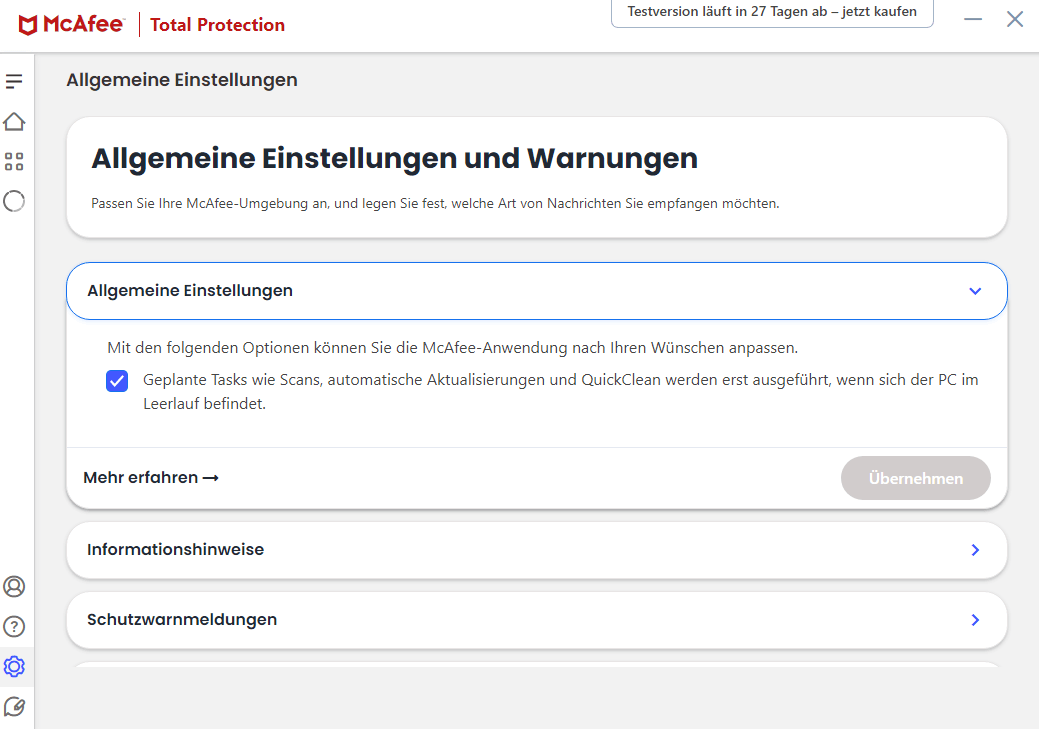Open the help question mark icon
Screen dimensions: 1039x729
pyautogui.click(x=14, y=626)
